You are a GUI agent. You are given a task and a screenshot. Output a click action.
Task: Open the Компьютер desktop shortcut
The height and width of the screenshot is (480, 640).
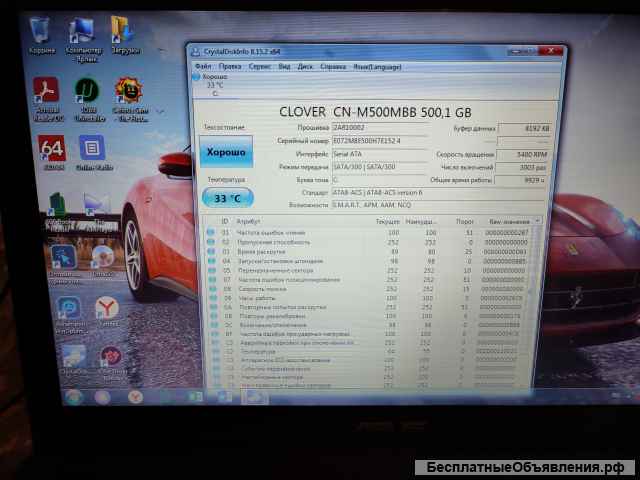(x=83, y=32)
